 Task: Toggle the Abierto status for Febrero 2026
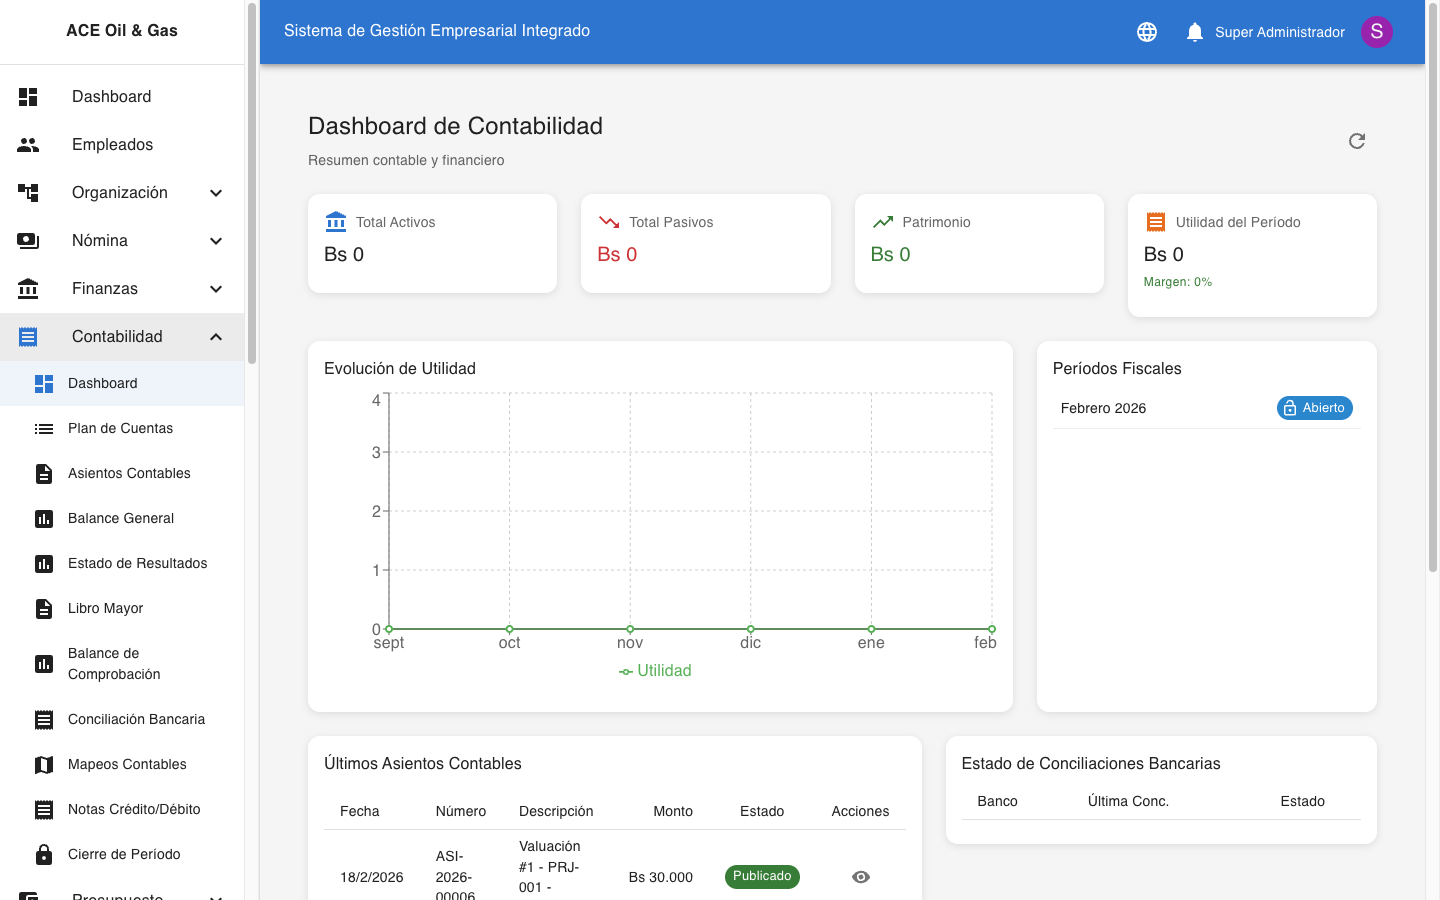(x=1314, y=408)
